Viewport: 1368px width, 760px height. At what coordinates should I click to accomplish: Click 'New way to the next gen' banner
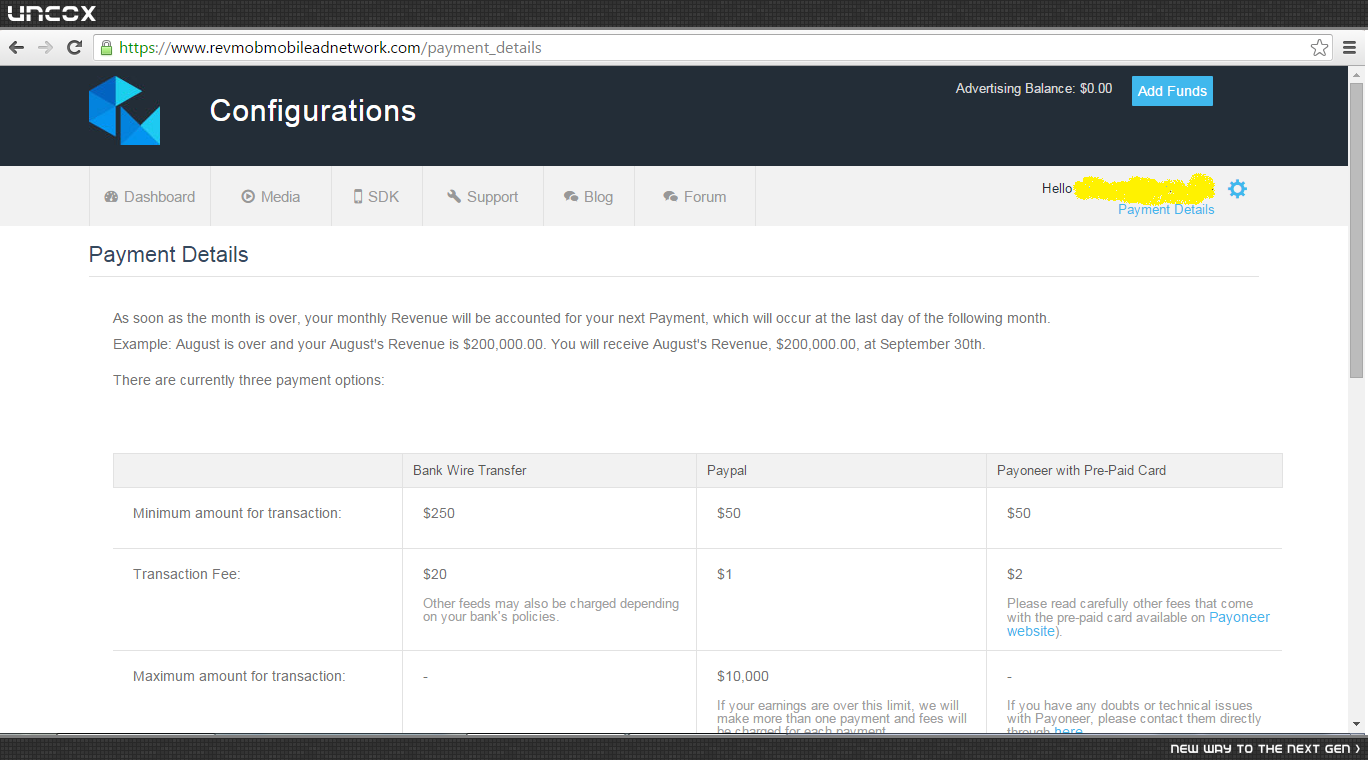(x=1265, y=748)
